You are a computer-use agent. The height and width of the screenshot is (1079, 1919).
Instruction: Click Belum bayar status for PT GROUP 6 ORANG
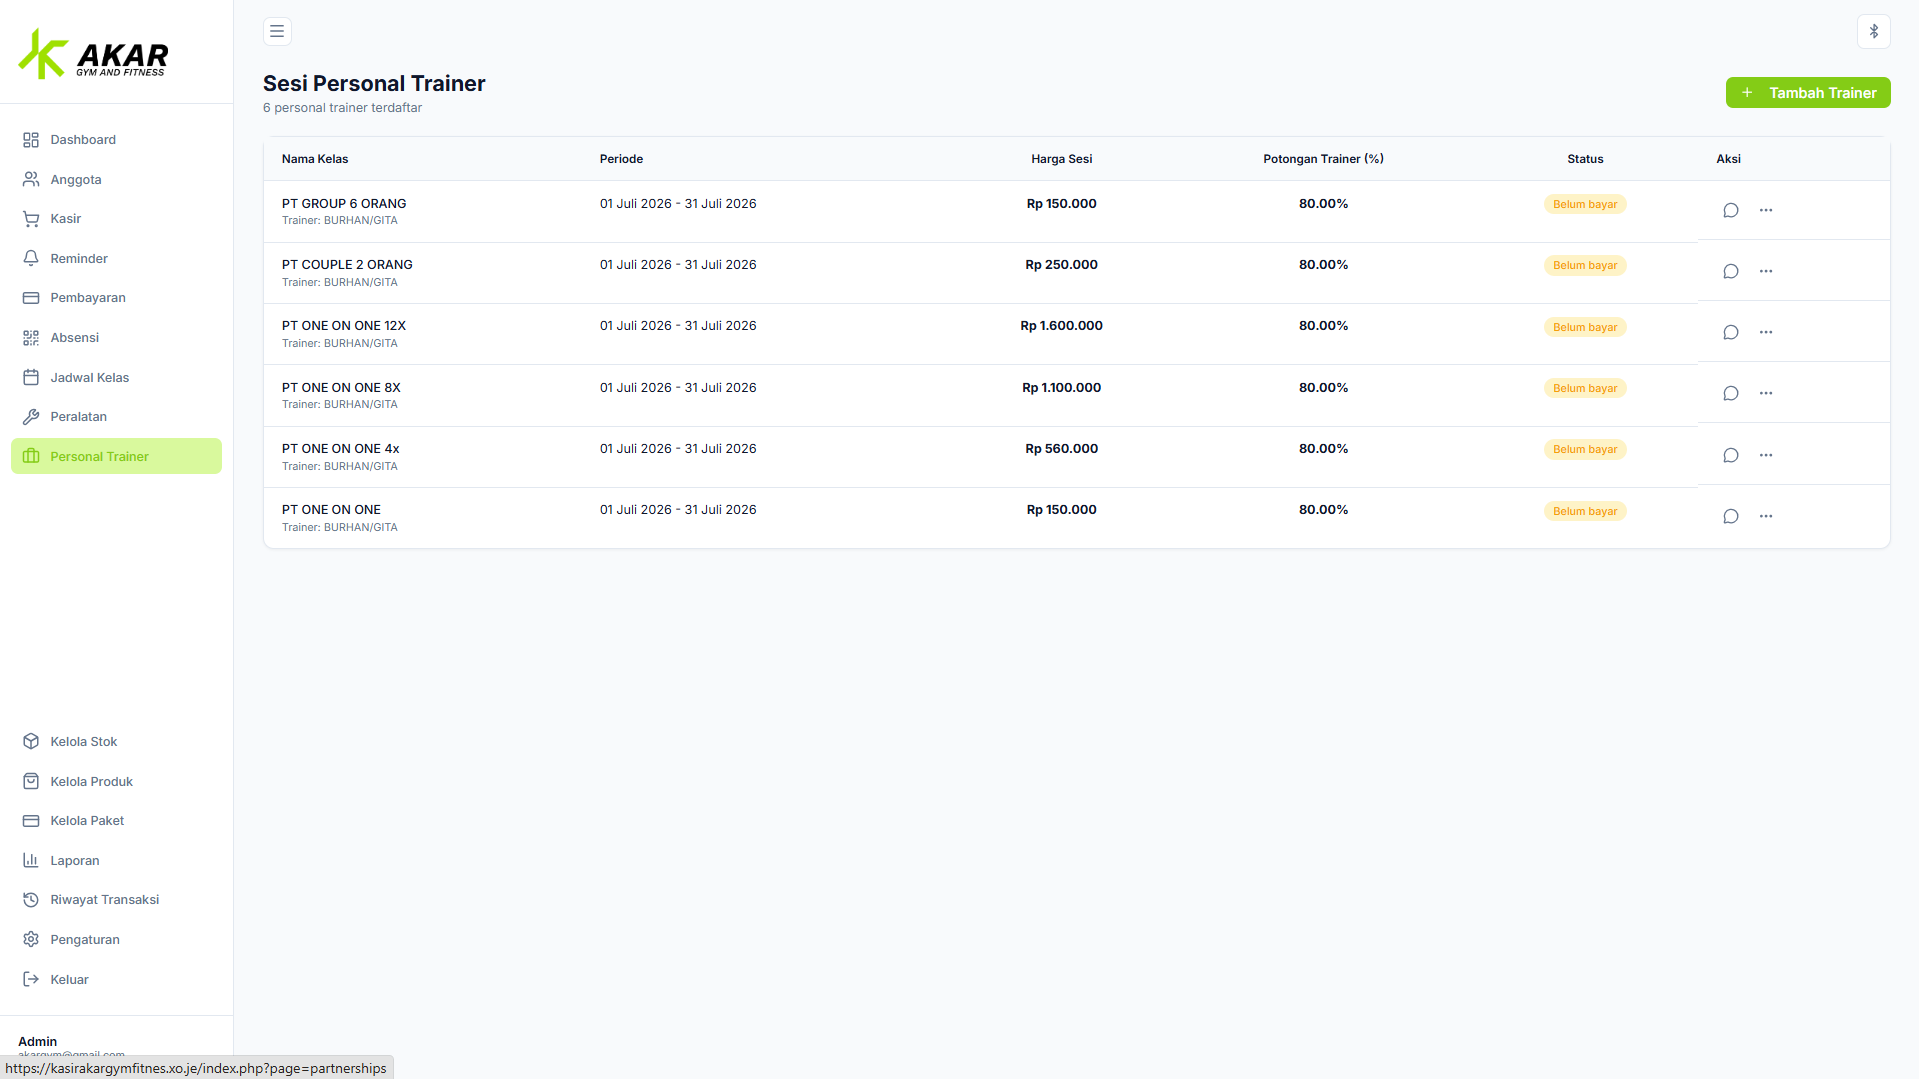click(1585, 204)
